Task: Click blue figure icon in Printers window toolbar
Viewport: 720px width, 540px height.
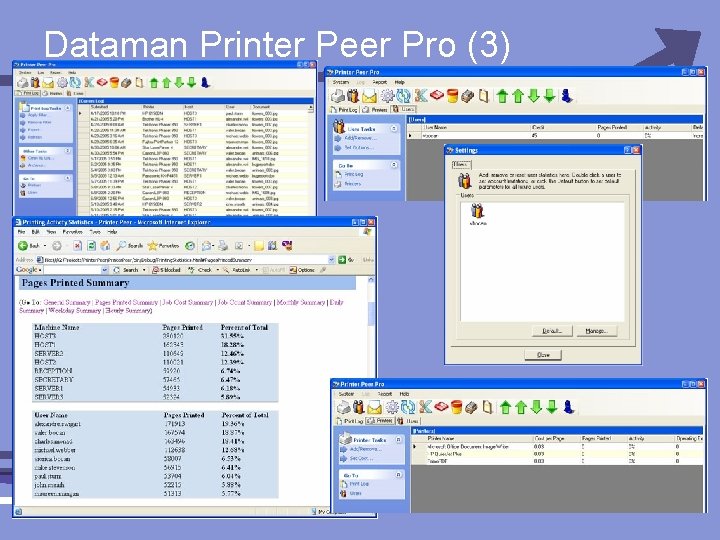Action: [568, 407]
